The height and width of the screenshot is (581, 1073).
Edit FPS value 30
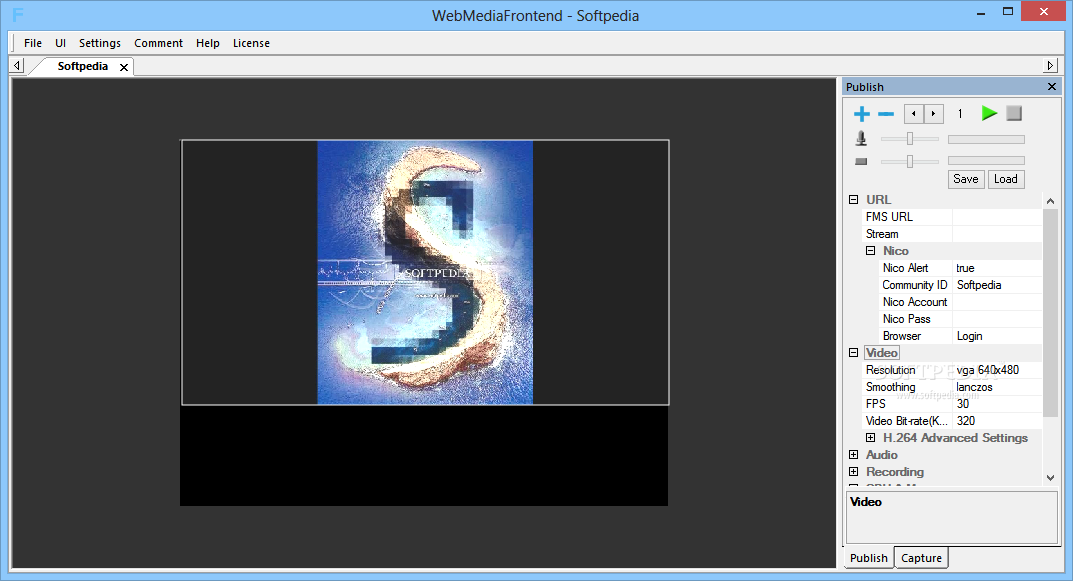[997, 404]
